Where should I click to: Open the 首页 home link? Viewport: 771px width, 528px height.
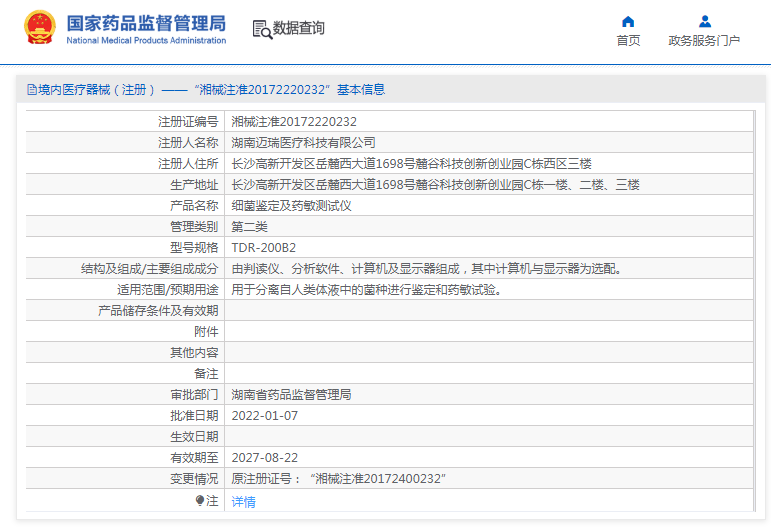click(628, 40)
